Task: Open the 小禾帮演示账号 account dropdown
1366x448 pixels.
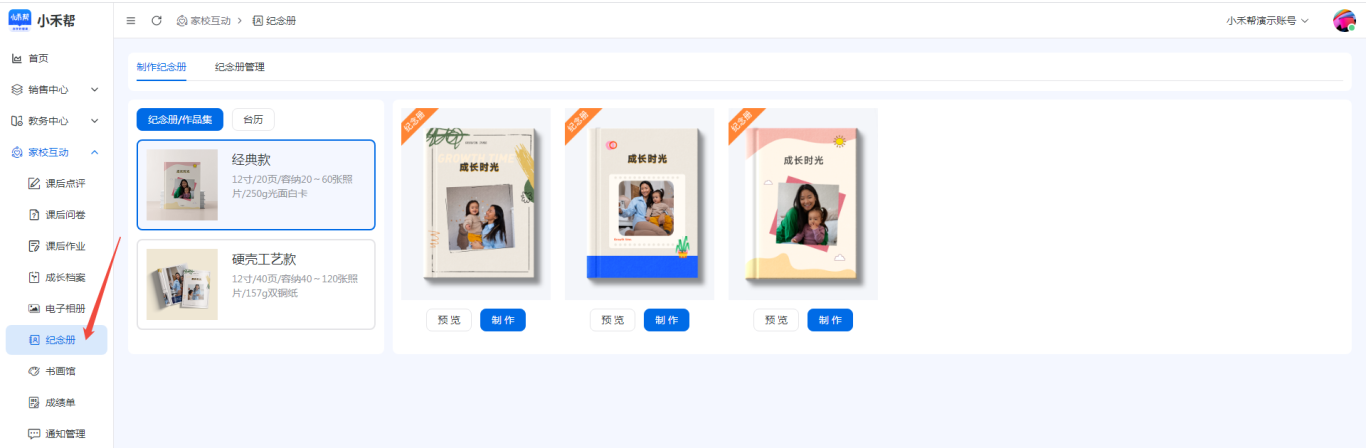Action: [x=1267, y=21]
